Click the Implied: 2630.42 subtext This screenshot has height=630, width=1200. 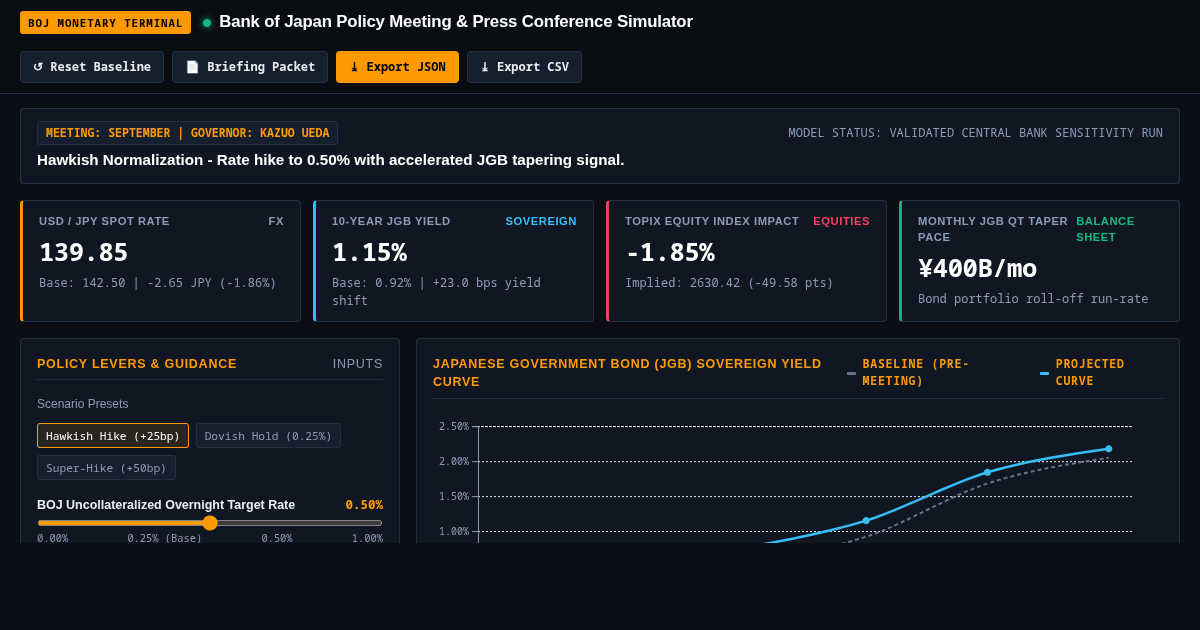[x=729, y=283]
